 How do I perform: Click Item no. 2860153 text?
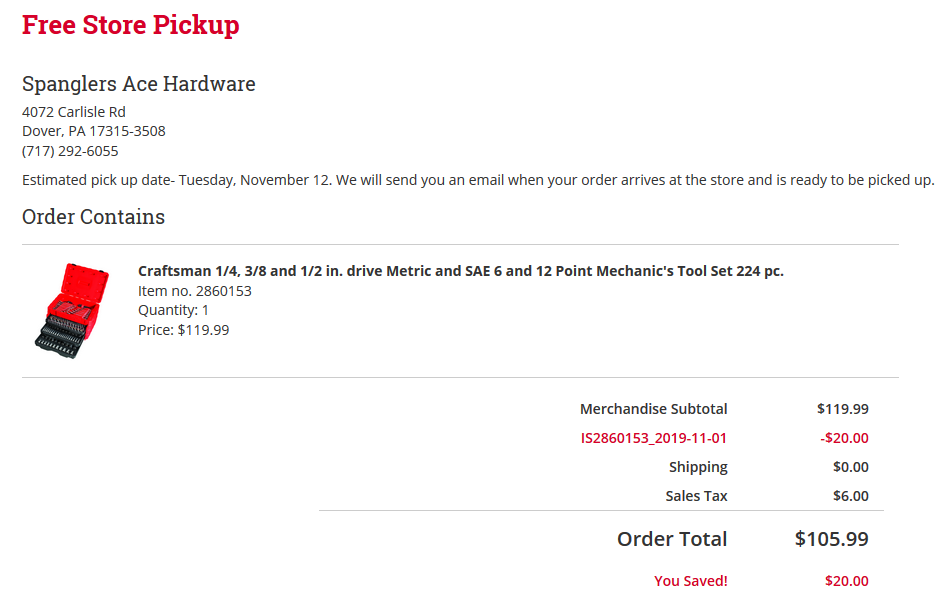coord(194,291)
